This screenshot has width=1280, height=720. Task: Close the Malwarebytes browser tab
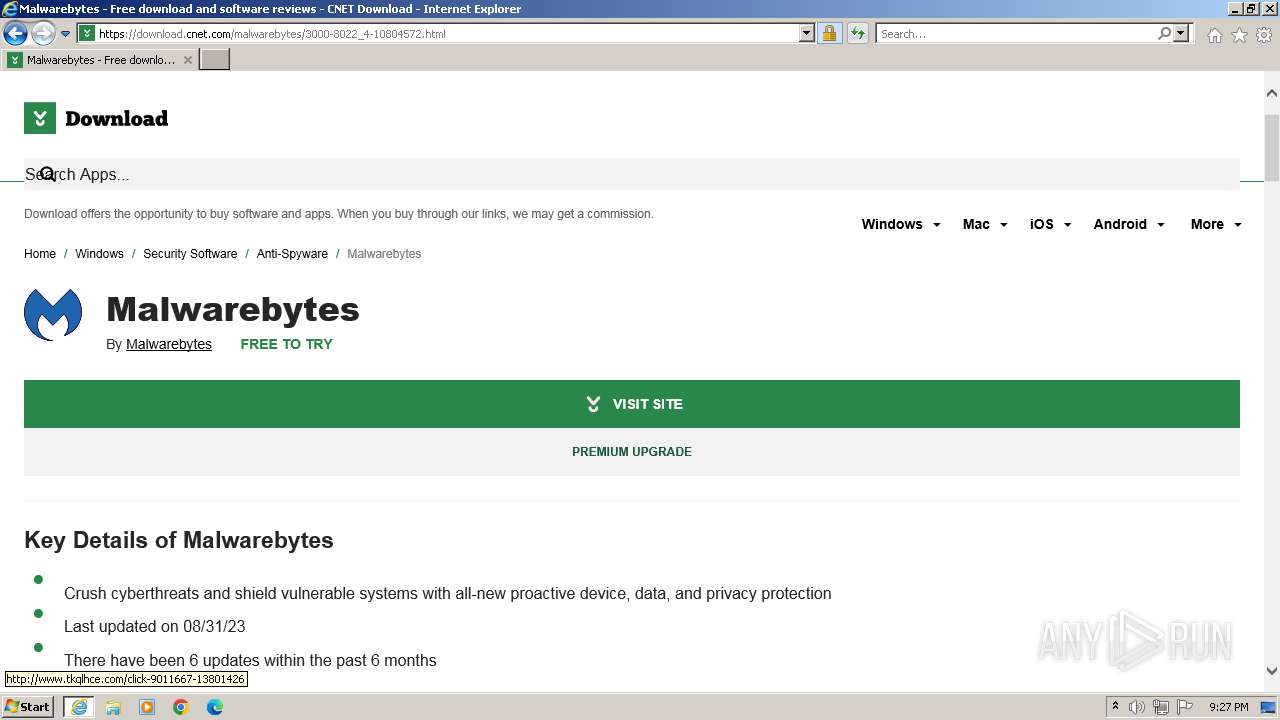click(x=187, y=60)
